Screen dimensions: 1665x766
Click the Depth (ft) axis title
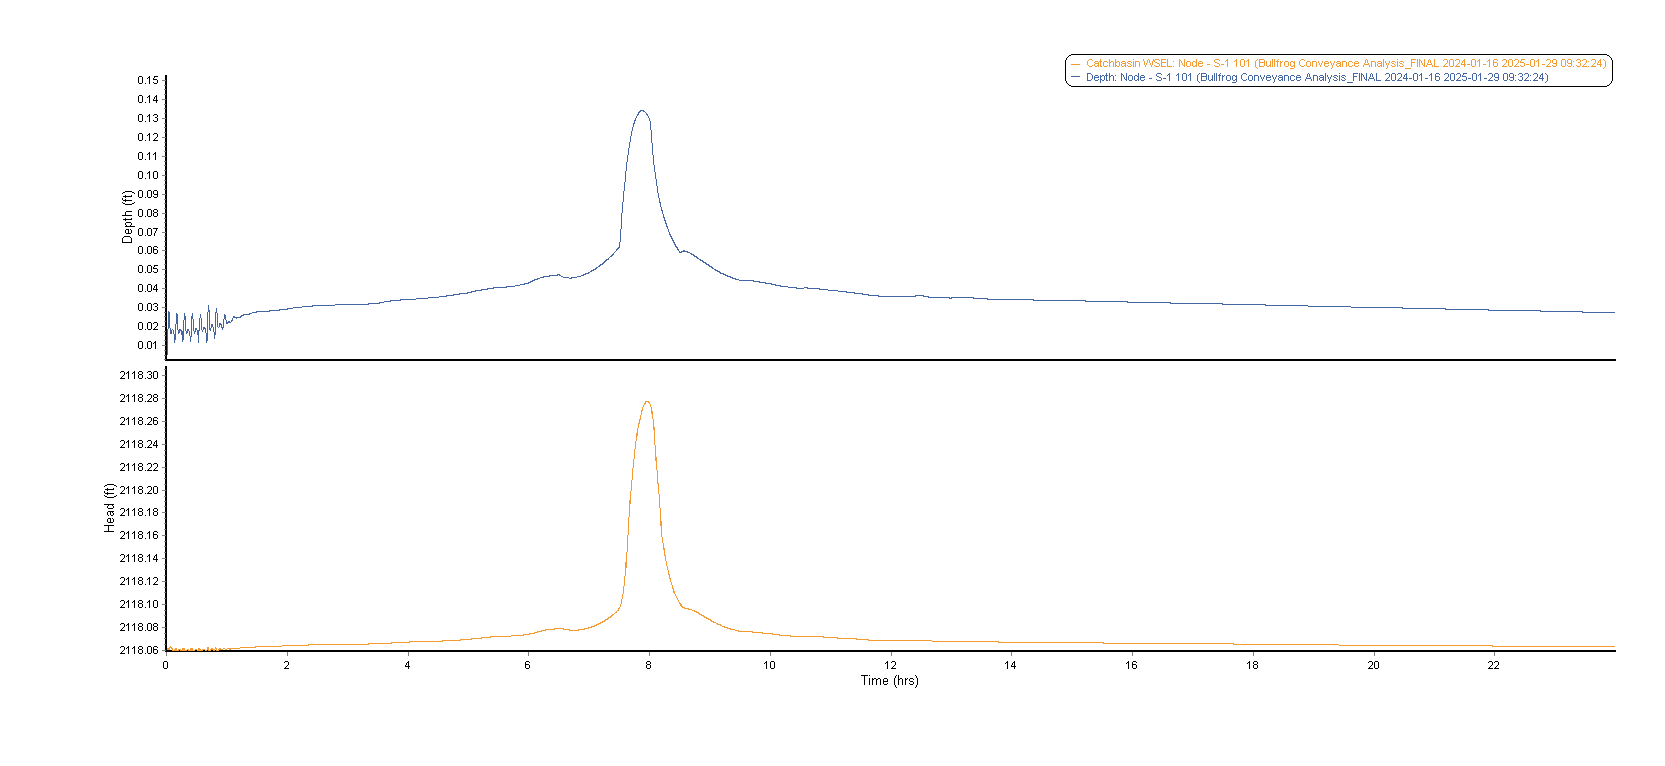pos(127,217)
